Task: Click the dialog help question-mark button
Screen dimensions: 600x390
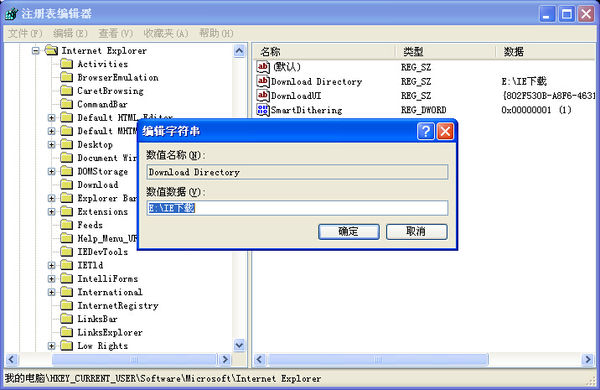Action: pos(426,131)
